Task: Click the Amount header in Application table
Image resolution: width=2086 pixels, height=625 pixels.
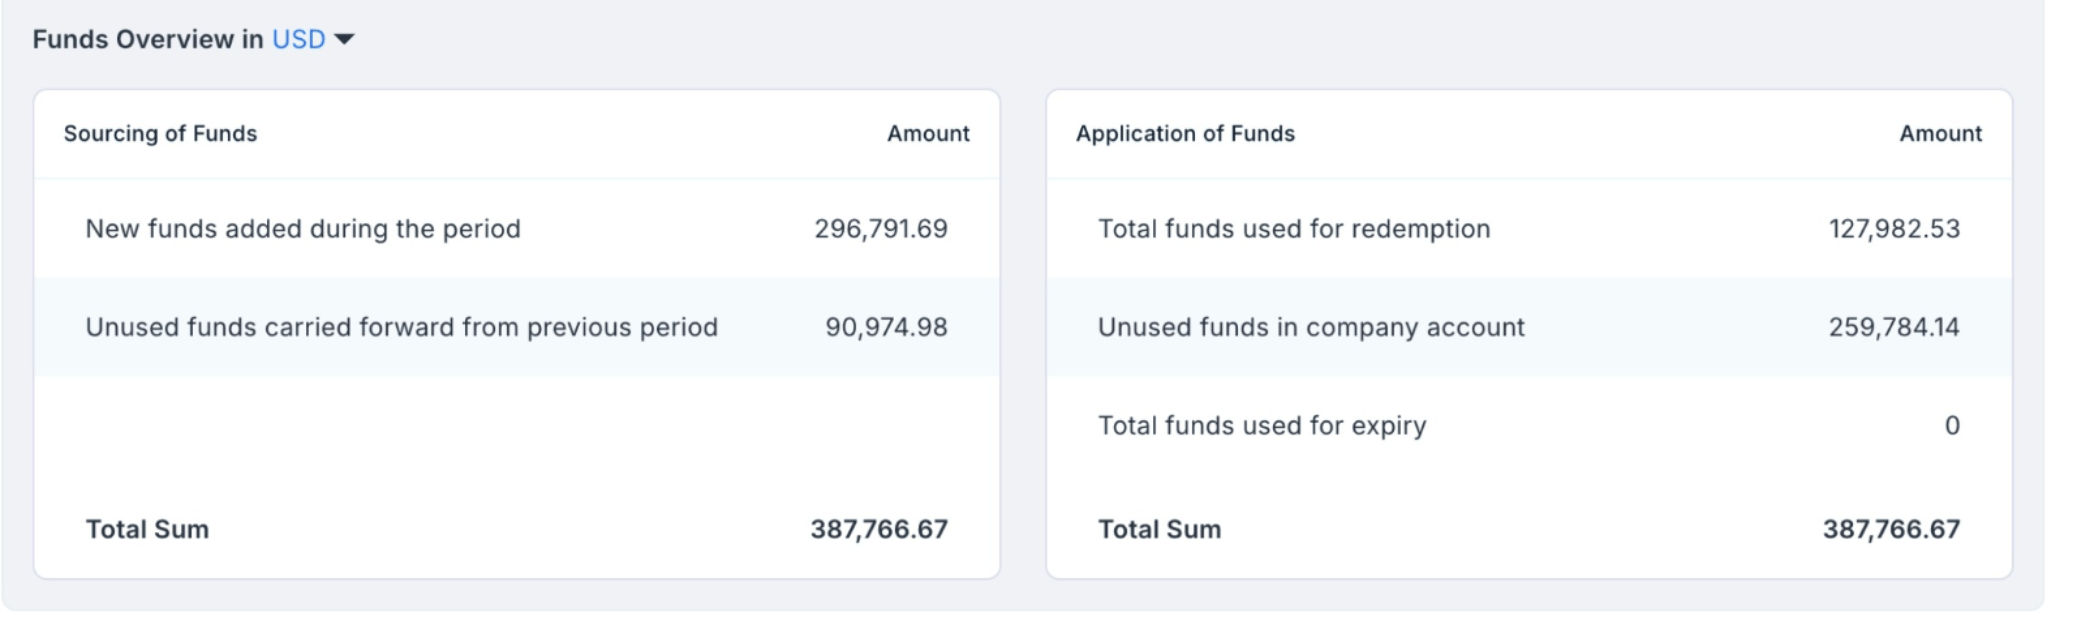Action: tap(1940, 133)
